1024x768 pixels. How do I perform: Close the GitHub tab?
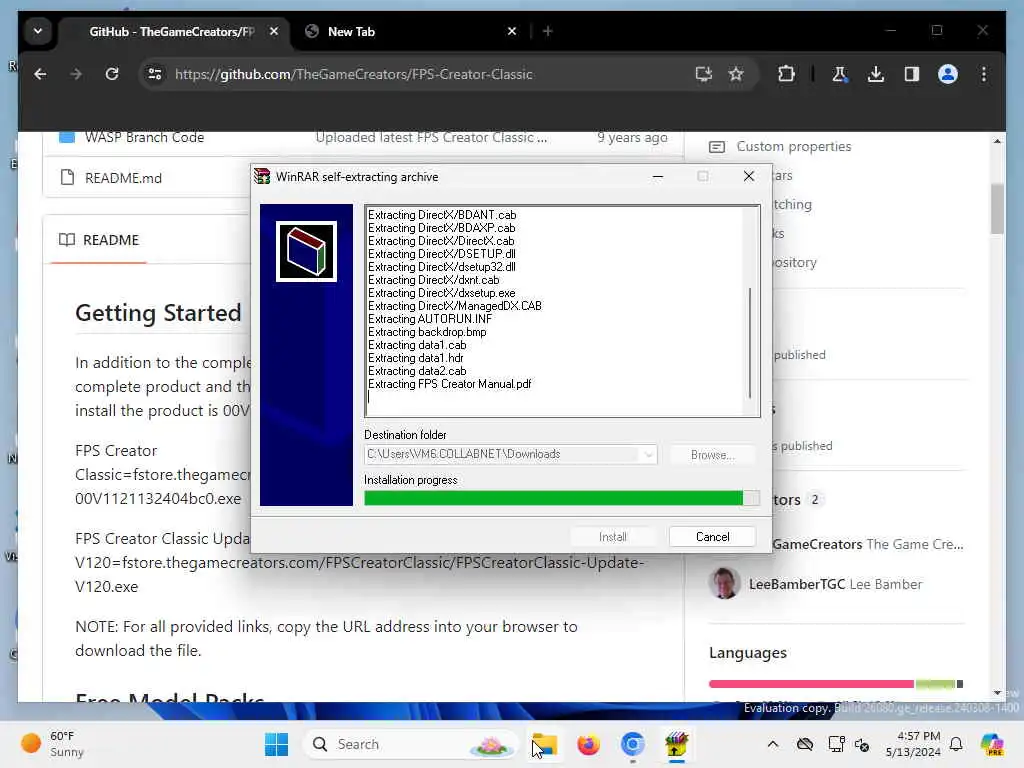[x=274, y=31]
